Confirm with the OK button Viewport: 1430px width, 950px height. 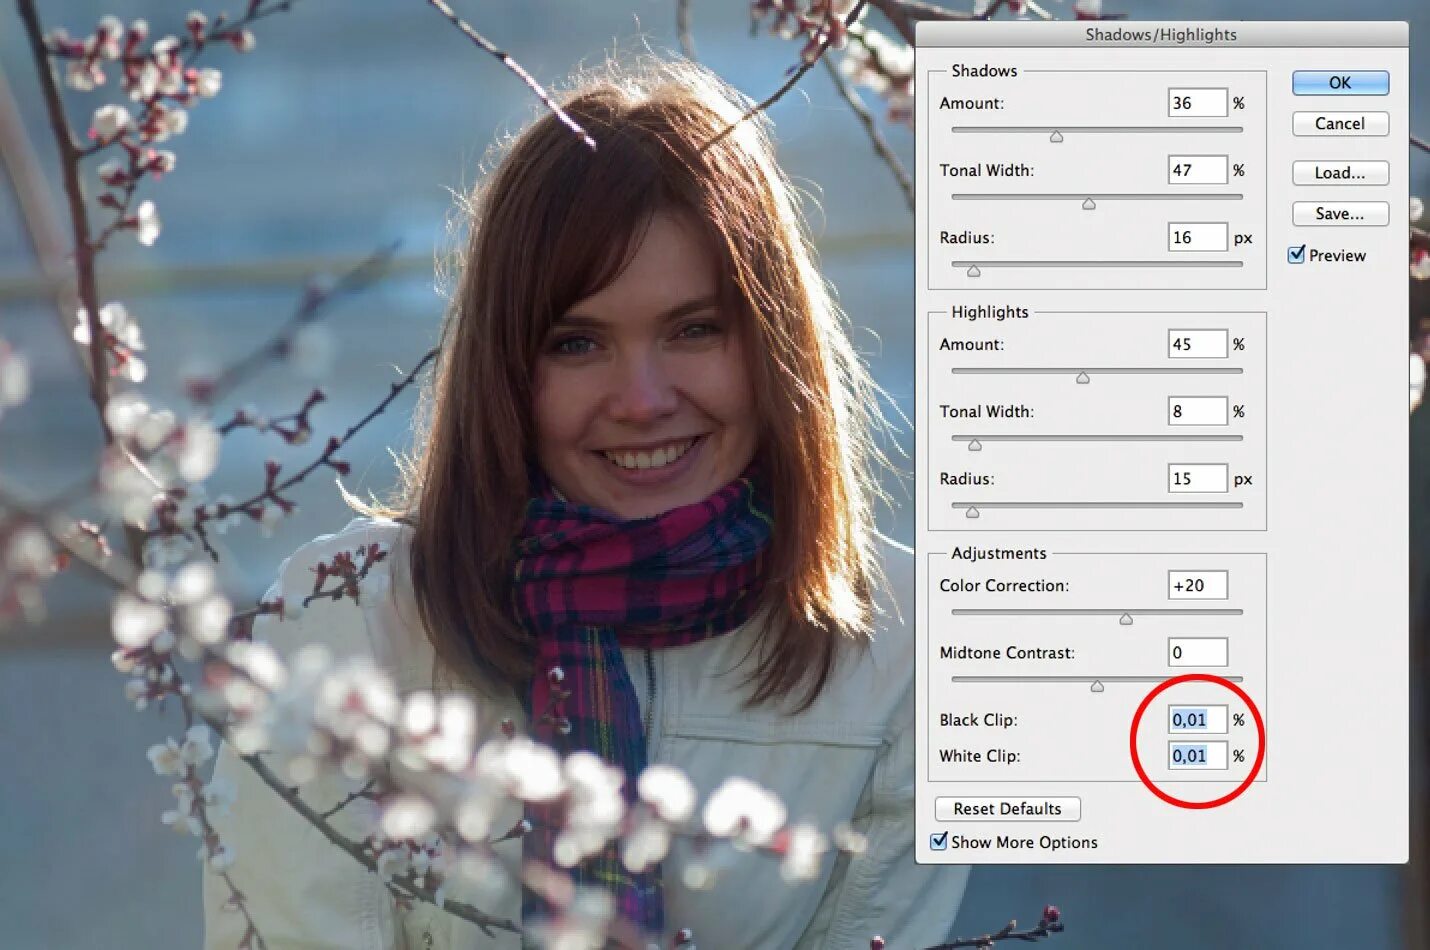tap(1340, 83)
